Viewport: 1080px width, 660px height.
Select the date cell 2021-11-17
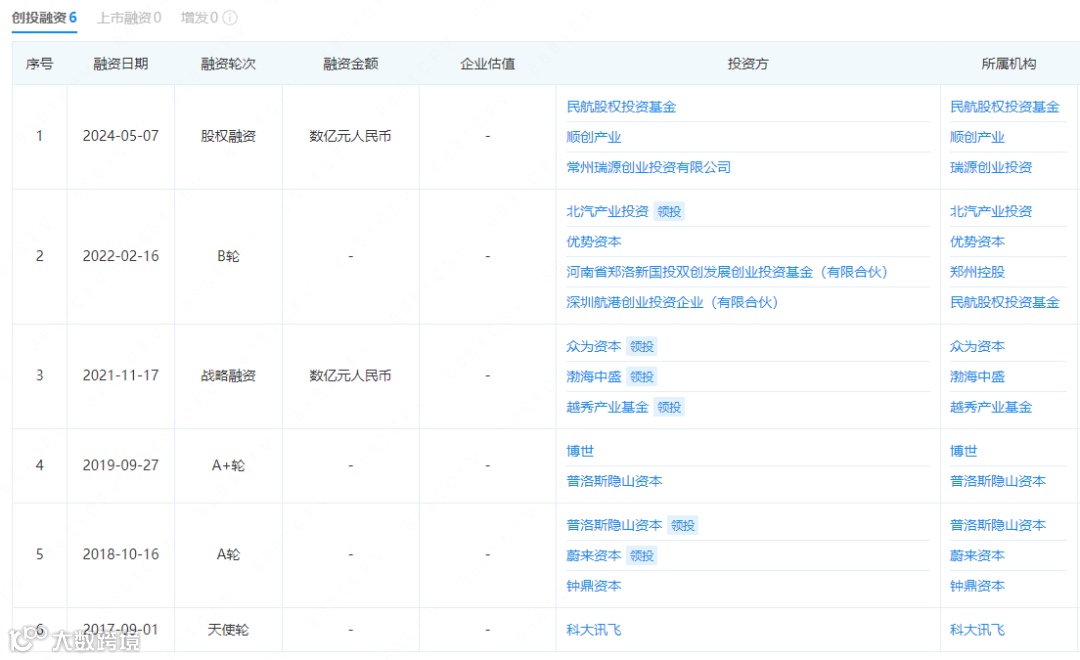[121, 375]
